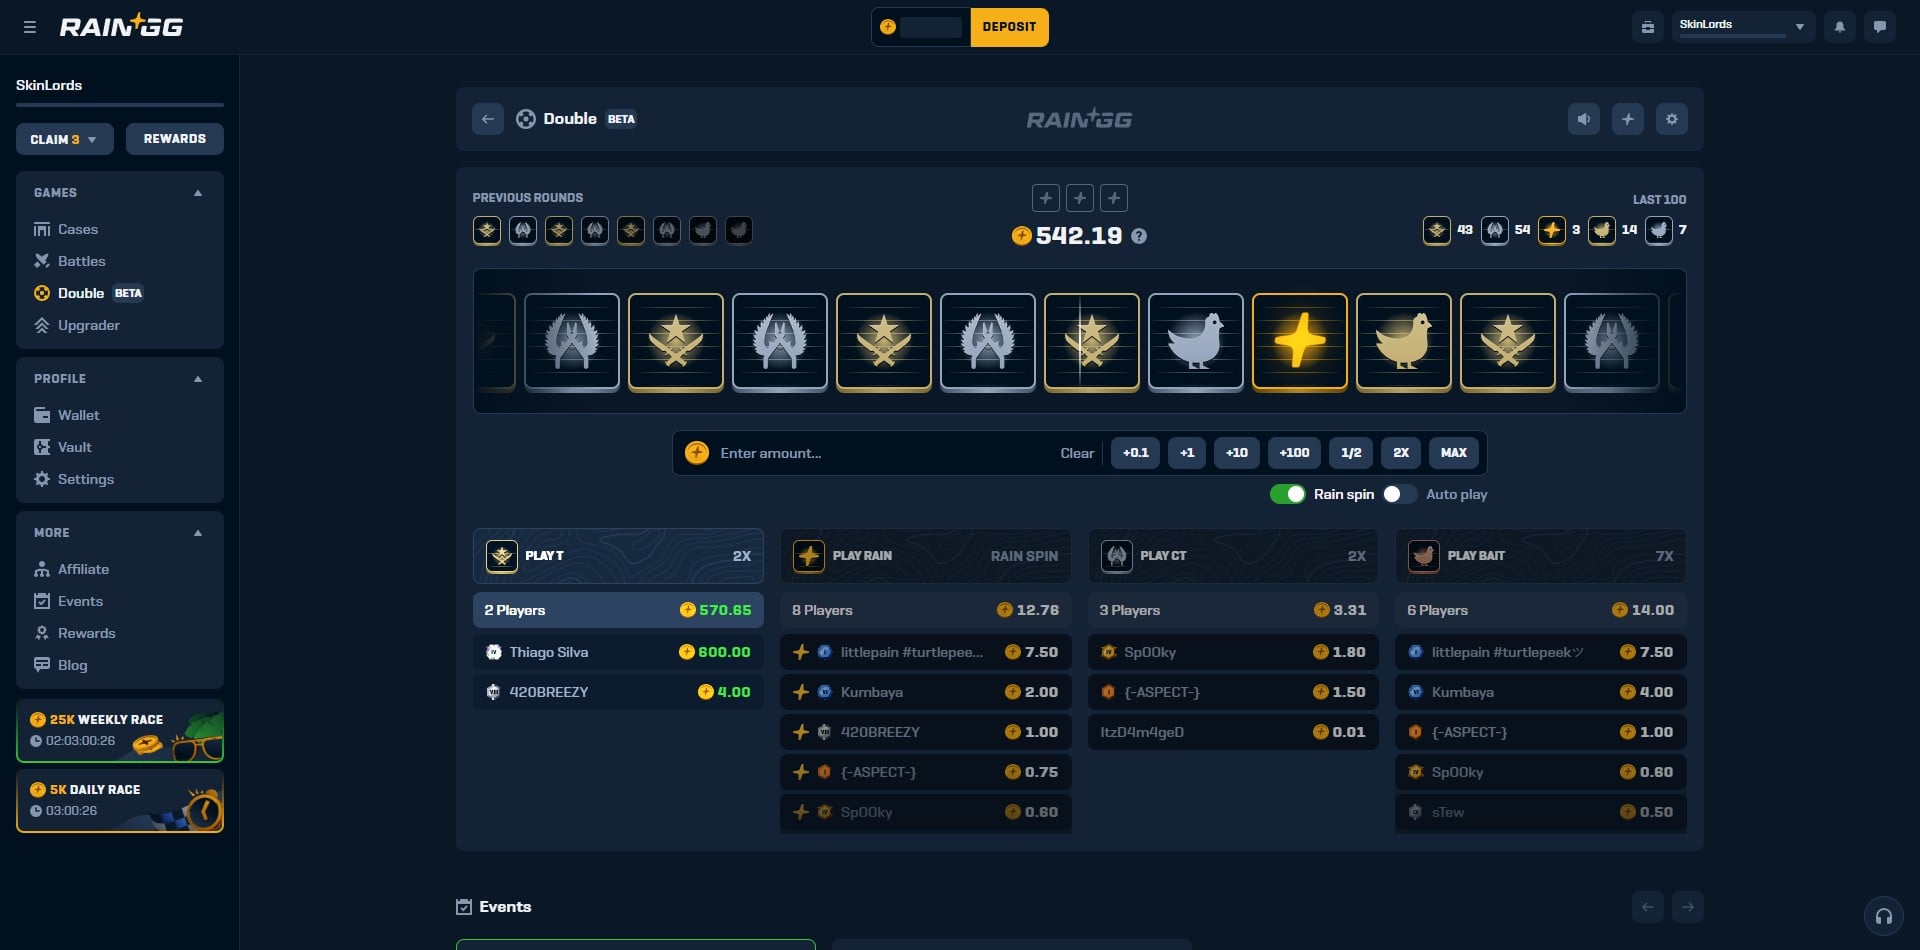Click next Events arrow
This screenshot has height=950, width=1920.
(x=1687, y=907)
